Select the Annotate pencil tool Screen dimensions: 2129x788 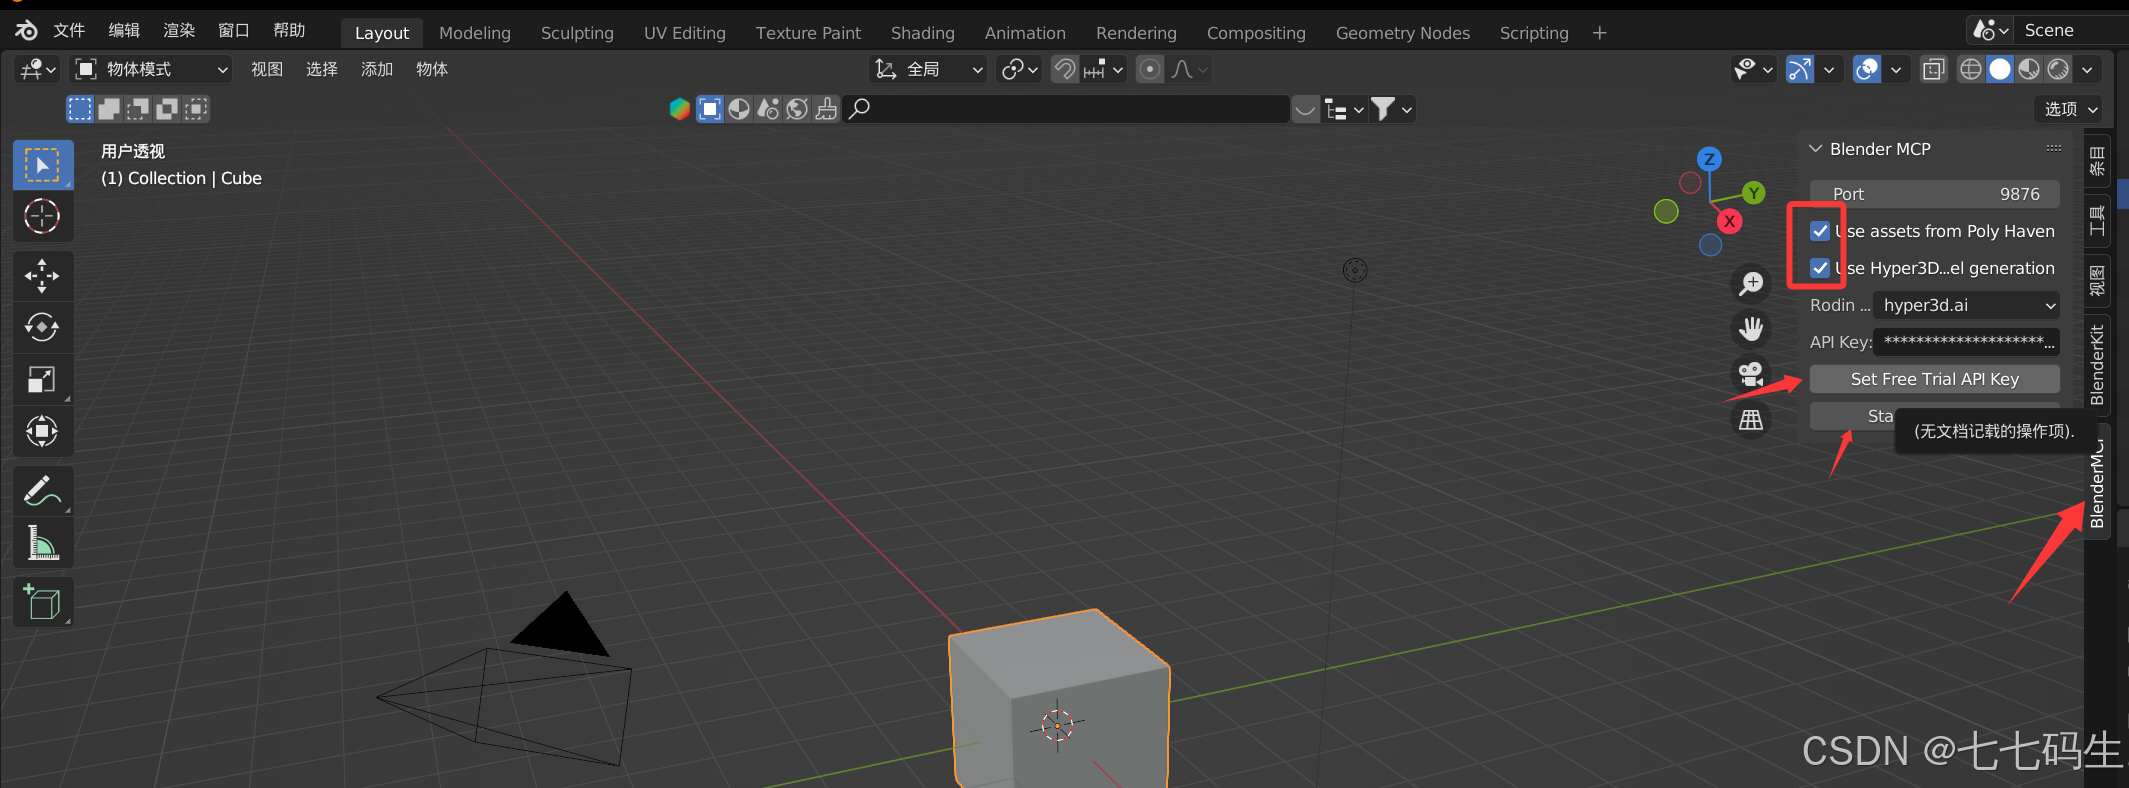(42, 491)
